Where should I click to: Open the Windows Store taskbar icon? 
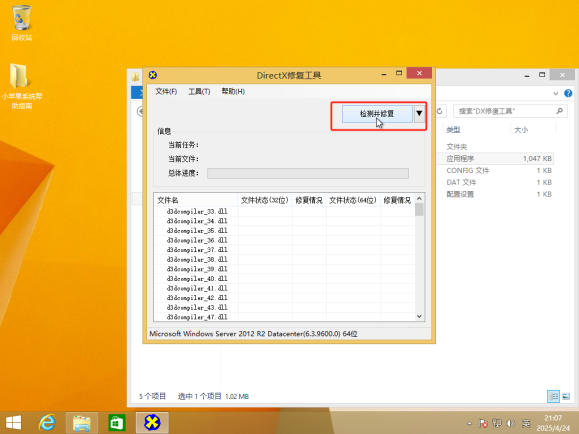(x=117, y=423)
